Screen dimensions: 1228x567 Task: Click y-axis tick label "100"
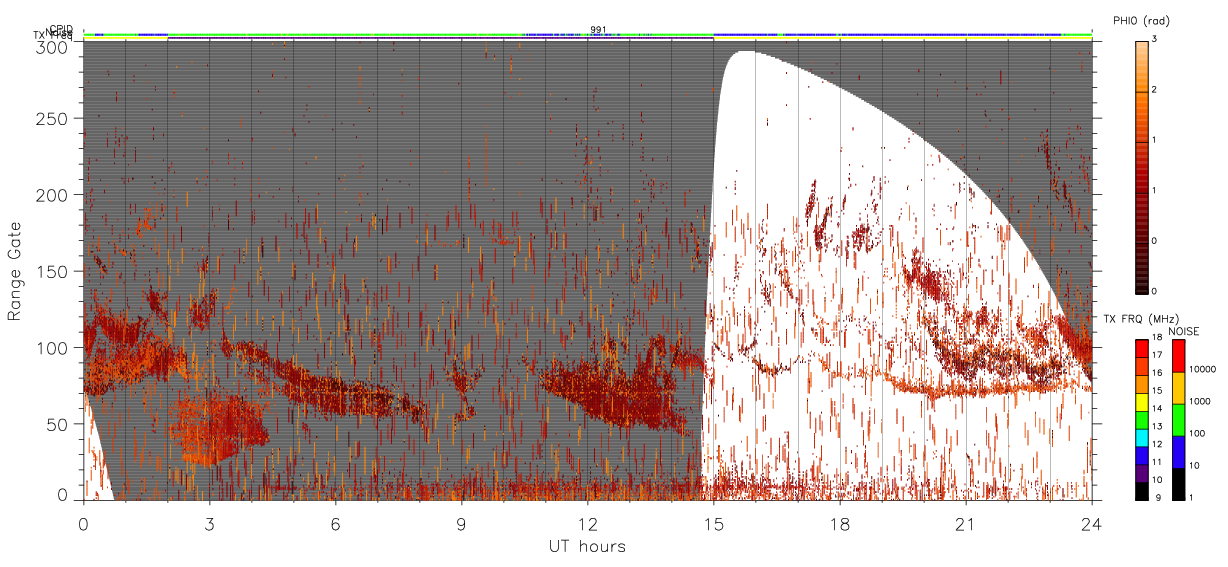tap(54, 348)
